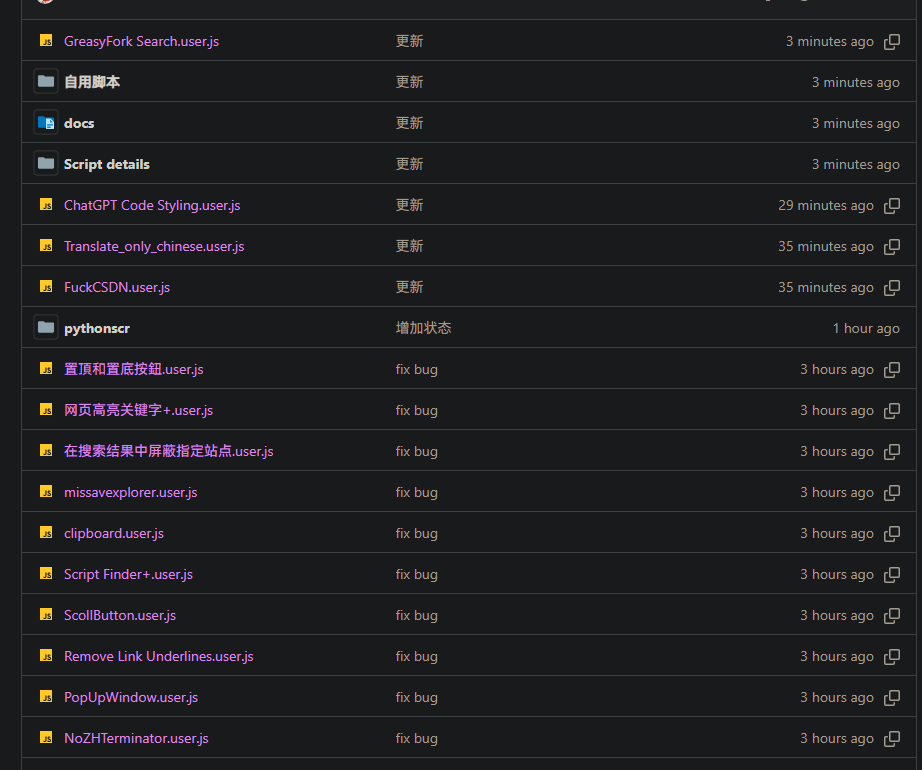Click "29 minutes ago" timestamp
The image size is (922, 770).
pyautogui.click(x=826, y=205)
